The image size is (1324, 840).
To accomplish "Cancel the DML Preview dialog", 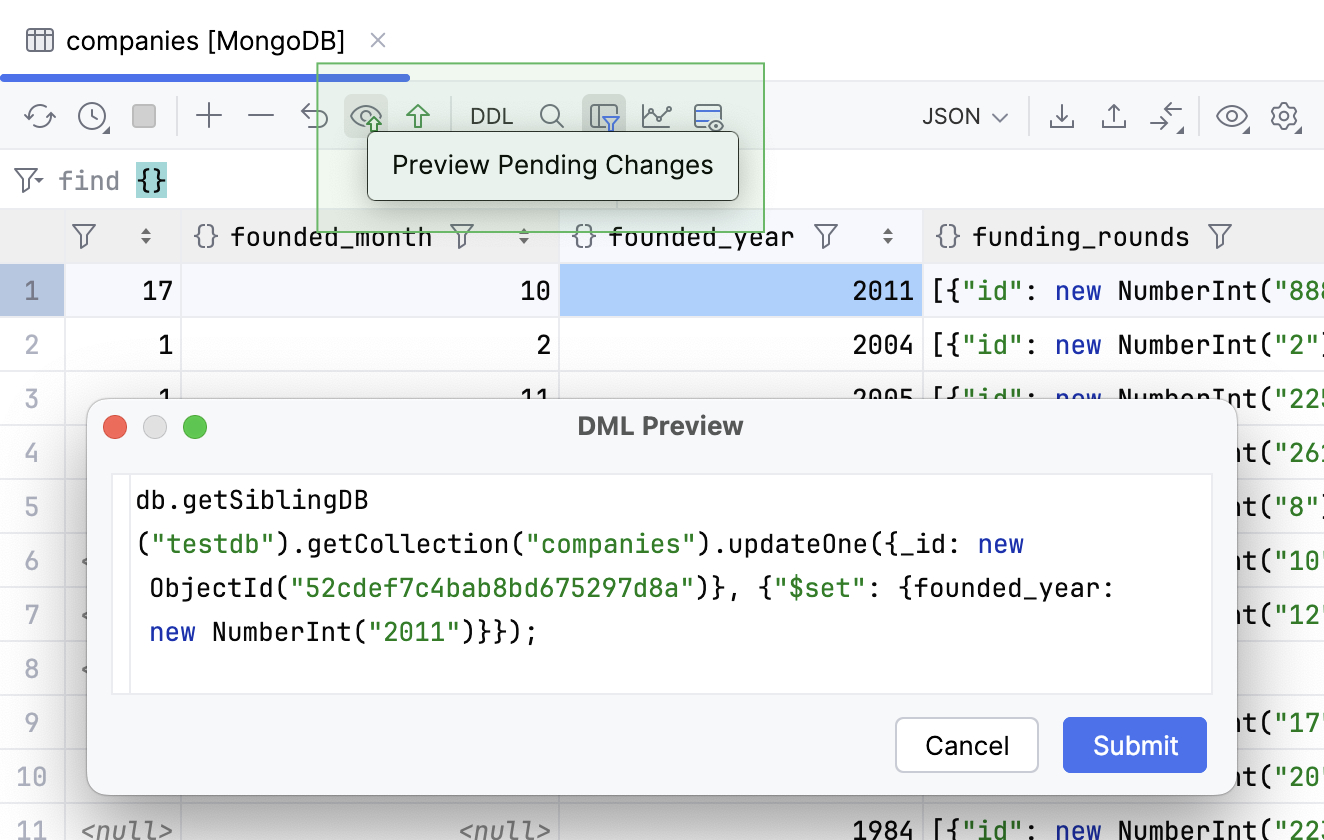I will [x=966, y=745].
